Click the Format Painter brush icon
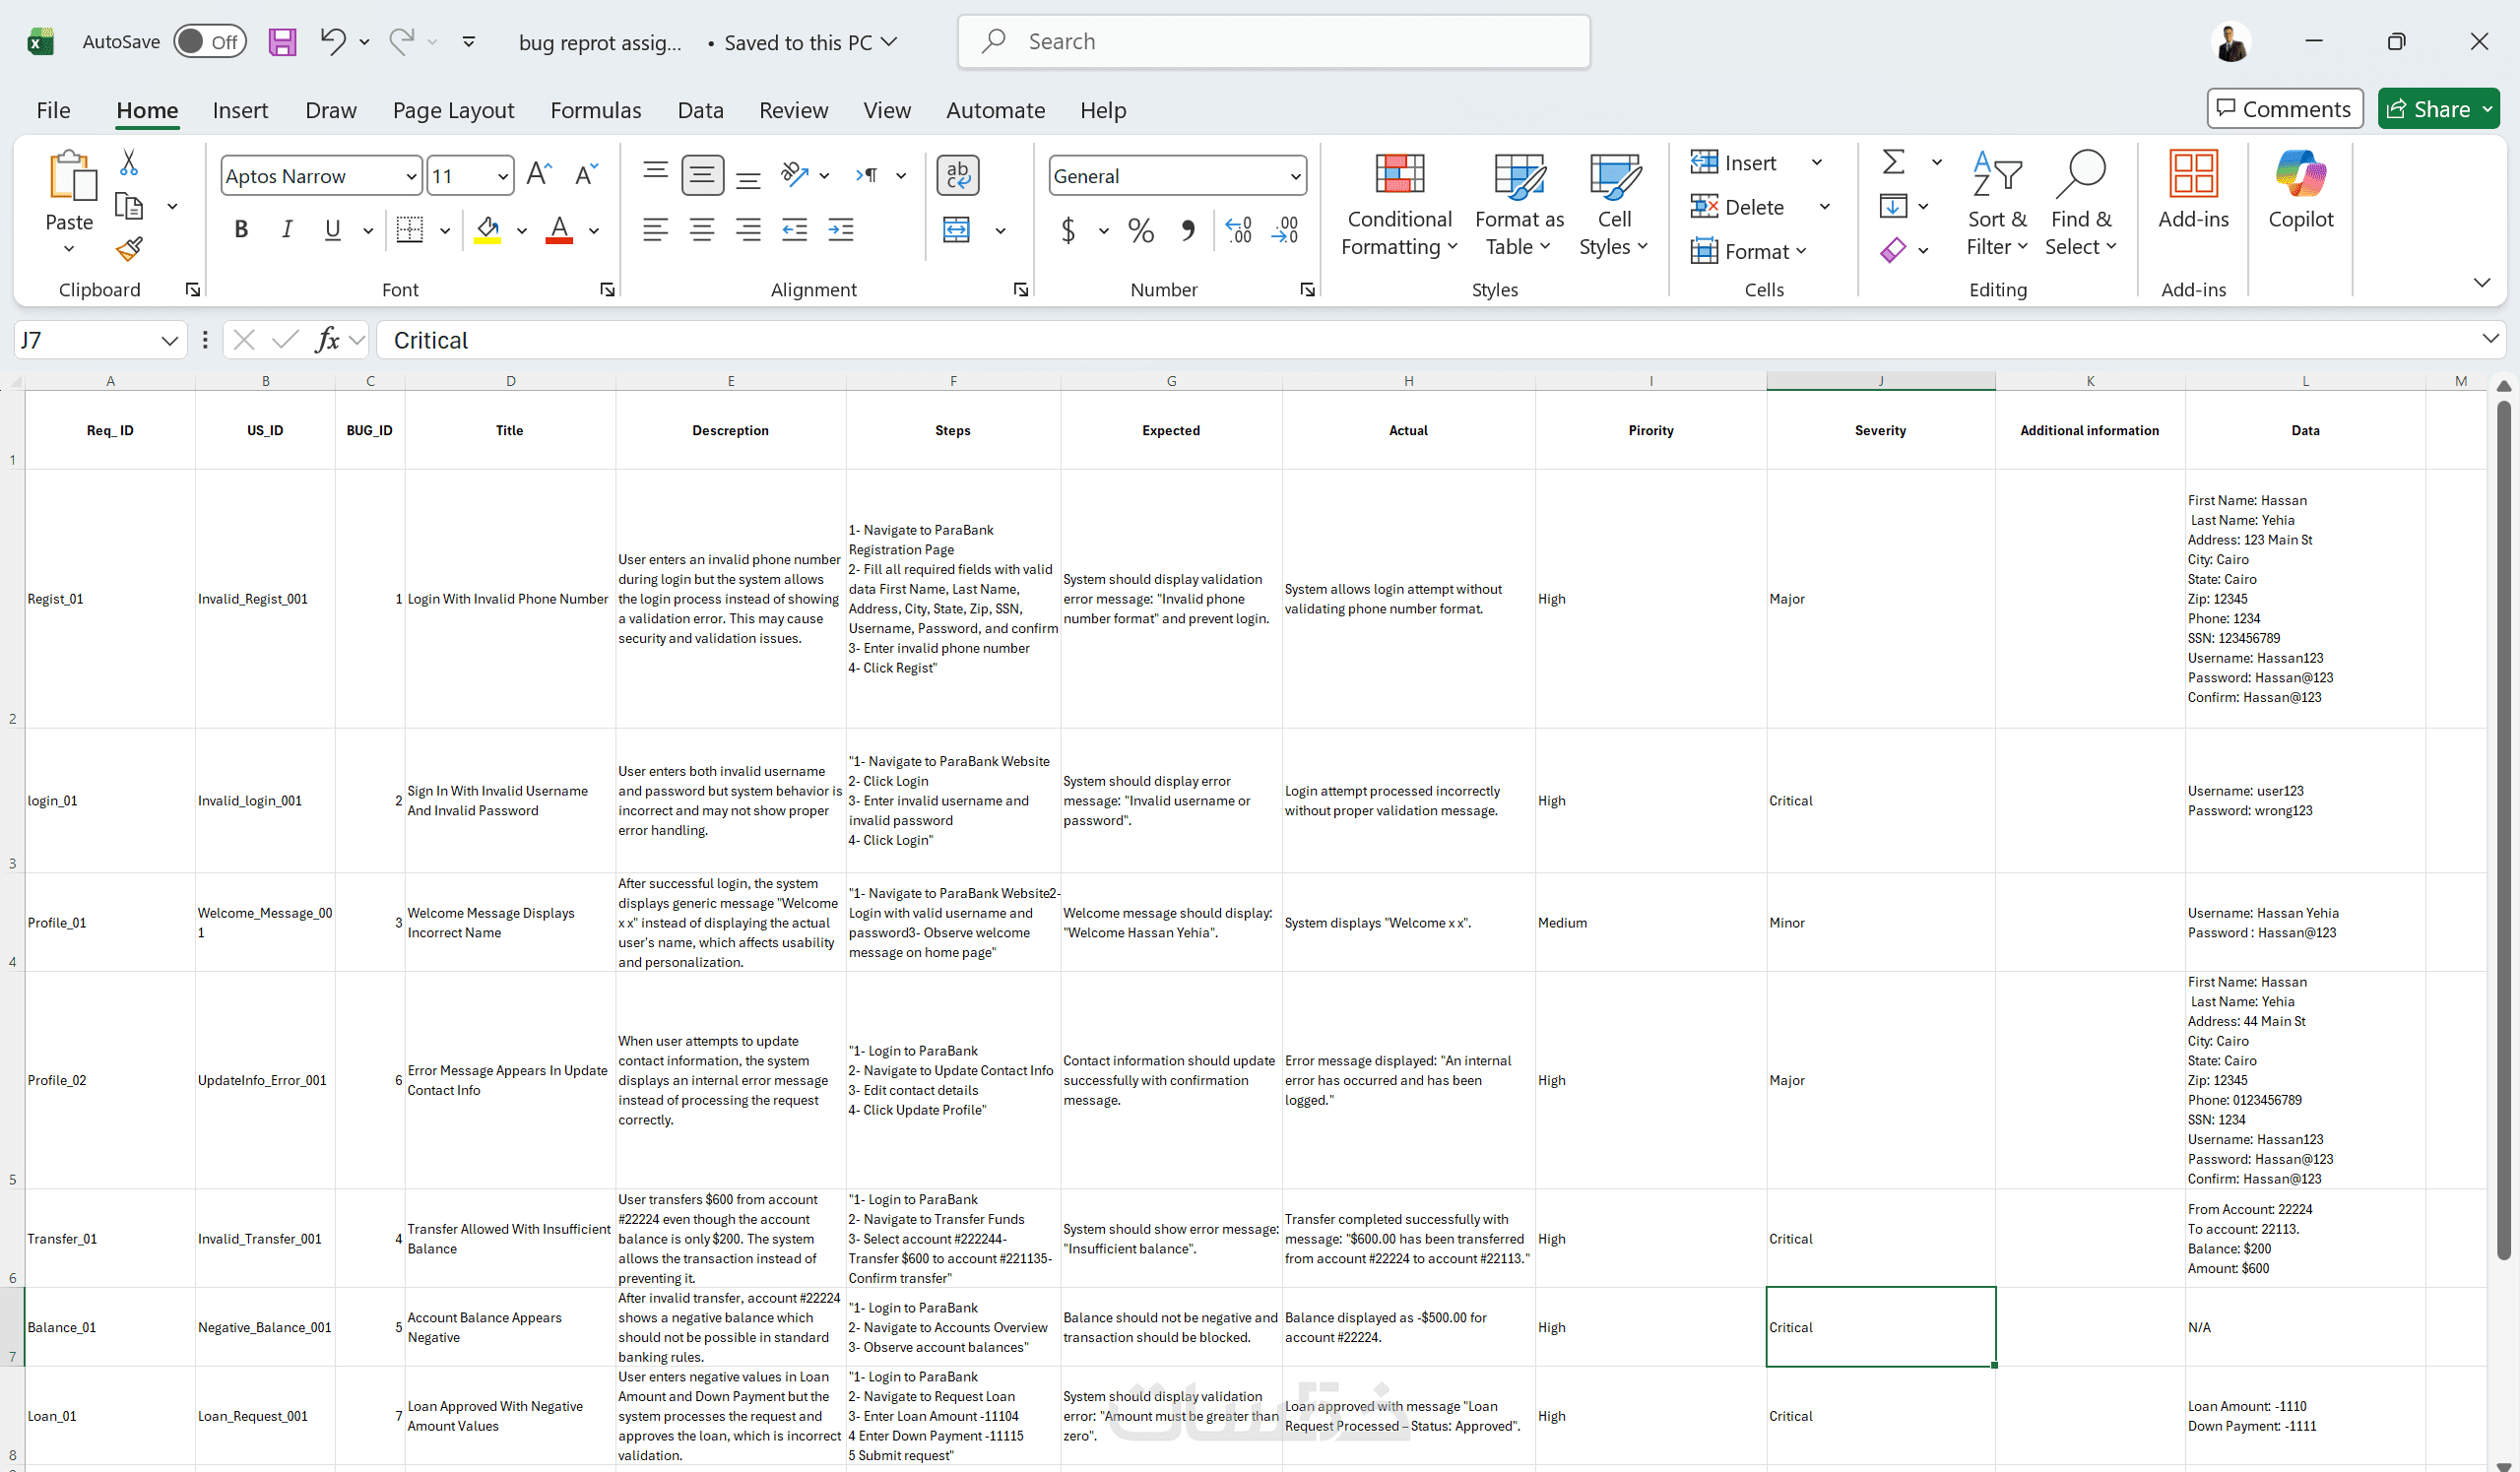Viewport: 2520px width, 1472px height. (129, 248)
